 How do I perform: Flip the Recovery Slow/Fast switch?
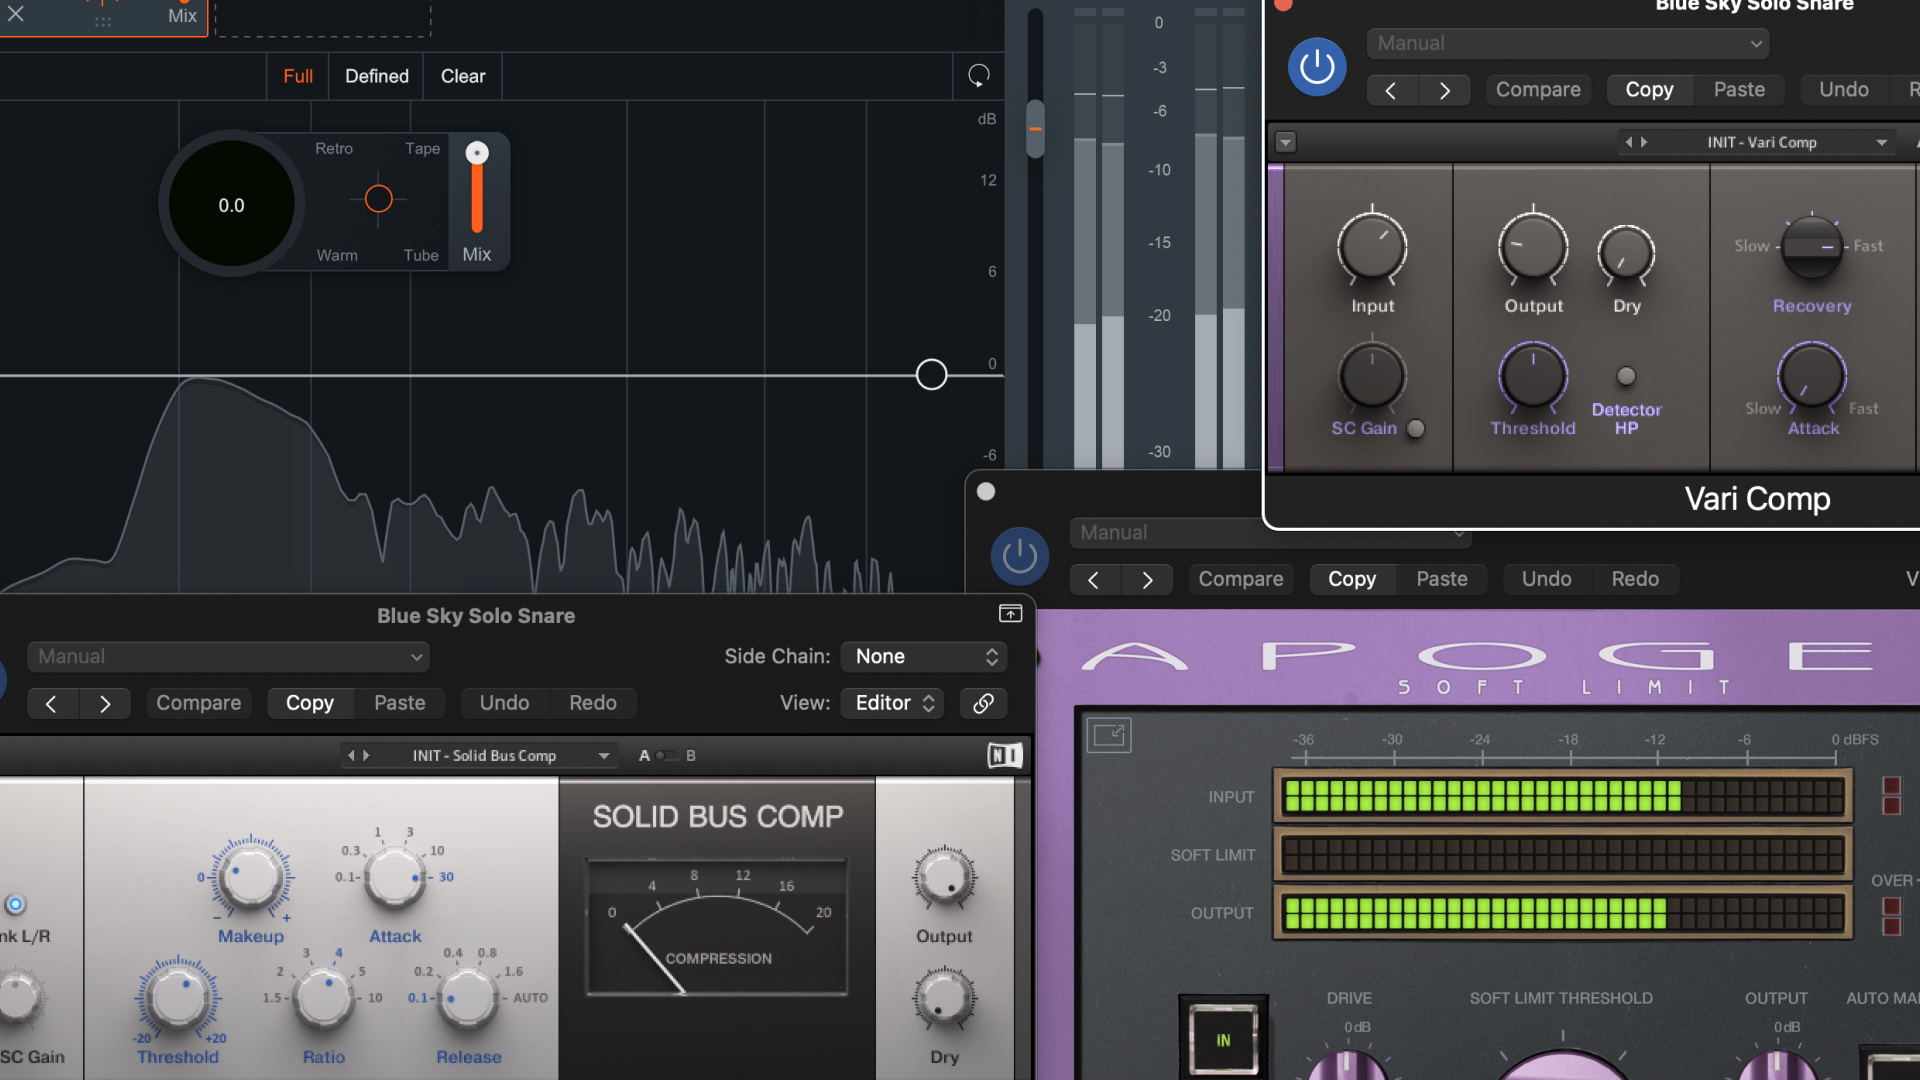tap(1811, 246)
